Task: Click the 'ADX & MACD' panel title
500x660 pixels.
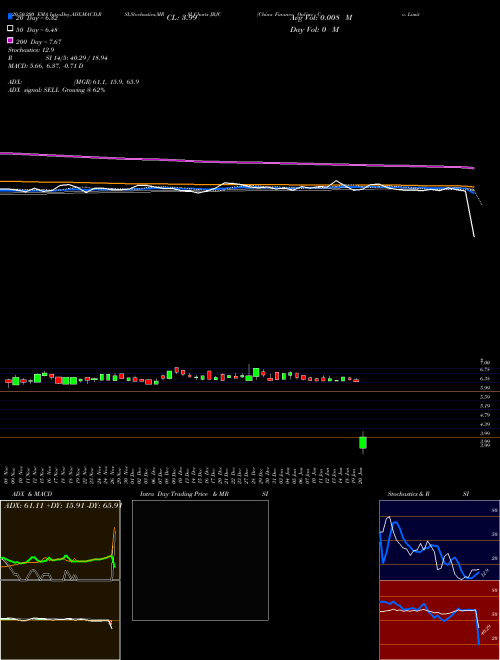Action: pyautogui.click(x=32, y=494)
